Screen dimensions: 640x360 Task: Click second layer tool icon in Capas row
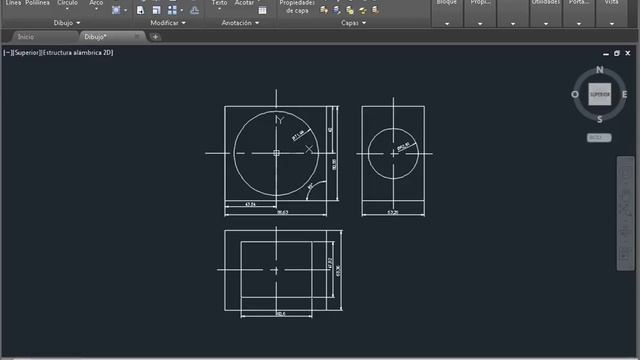point(337,10)
